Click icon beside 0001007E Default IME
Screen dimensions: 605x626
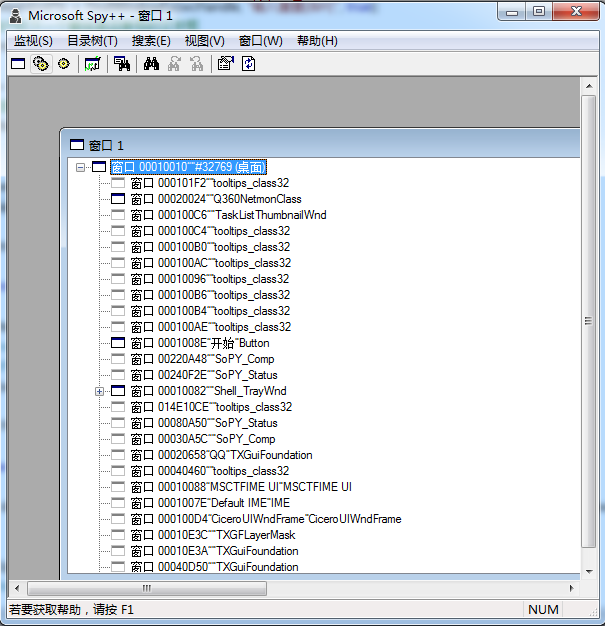pos(118,503)
